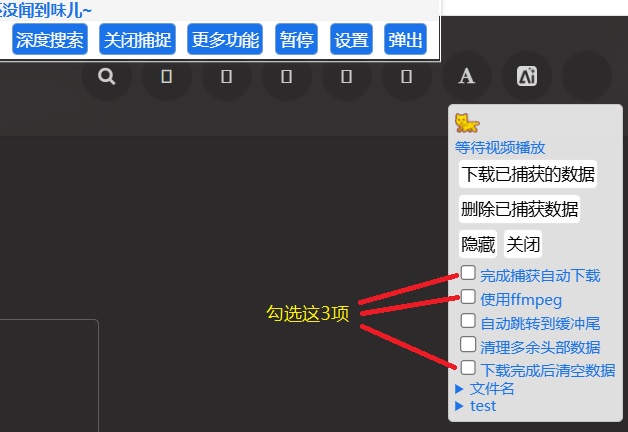This screenshot has width=628, height=432.
Task: Check the 使用ffmpeg option
Action: click(x=468, y=297)
